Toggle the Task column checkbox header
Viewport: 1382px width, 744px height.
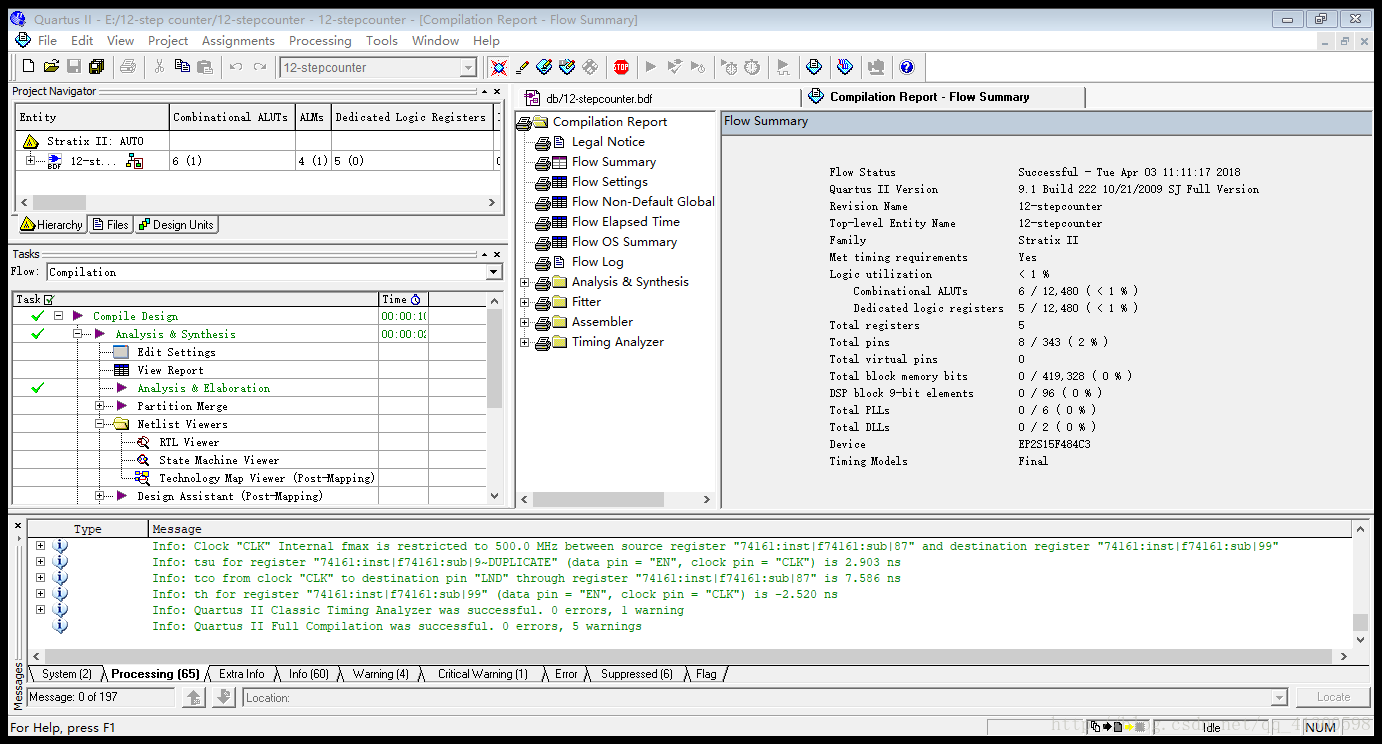(x=48, y=299)
